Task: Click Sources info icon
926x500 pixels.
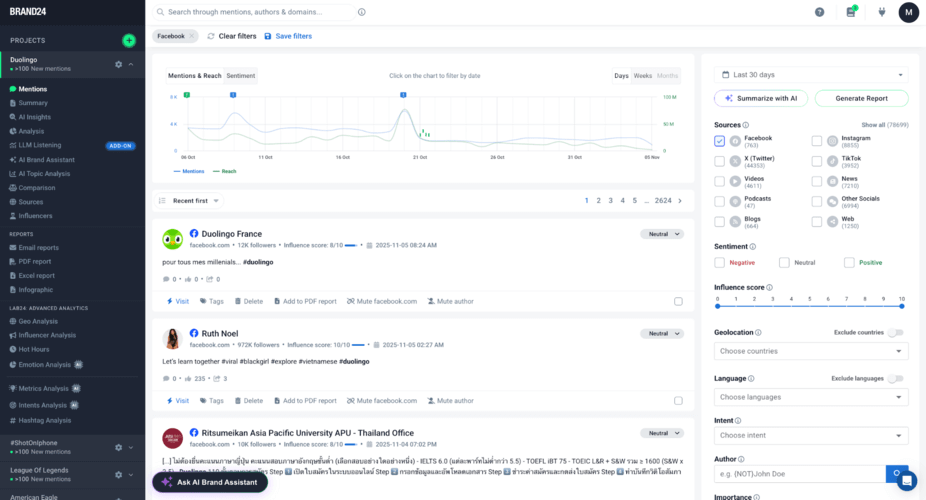Action: pos(746,125)
